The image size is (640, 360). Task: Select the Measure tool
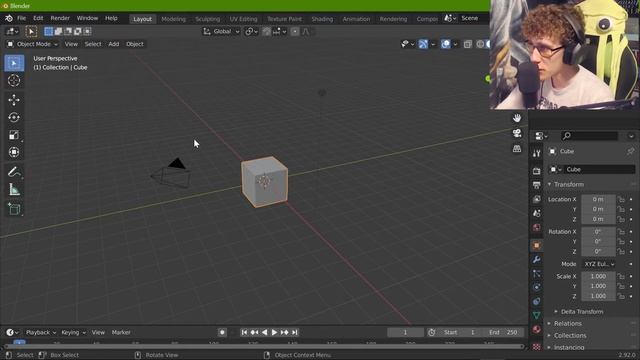[14, 189]
